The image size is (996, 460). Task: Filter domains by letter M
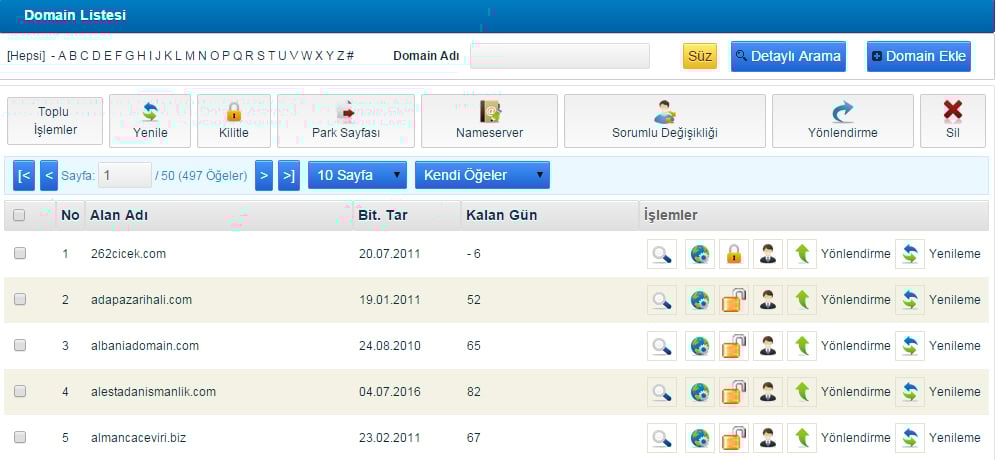click(191, 56)
